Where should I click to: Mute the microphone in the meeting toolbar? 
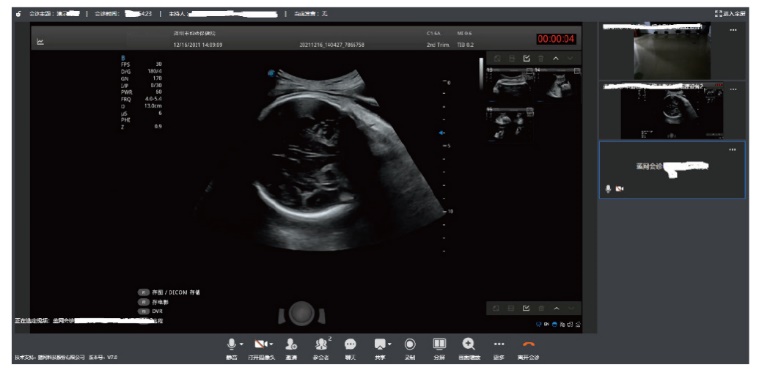(x=232, y=344)
